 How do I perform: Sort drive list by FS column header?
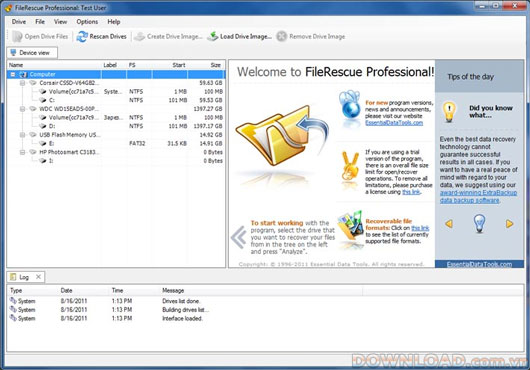coord(139,65)
